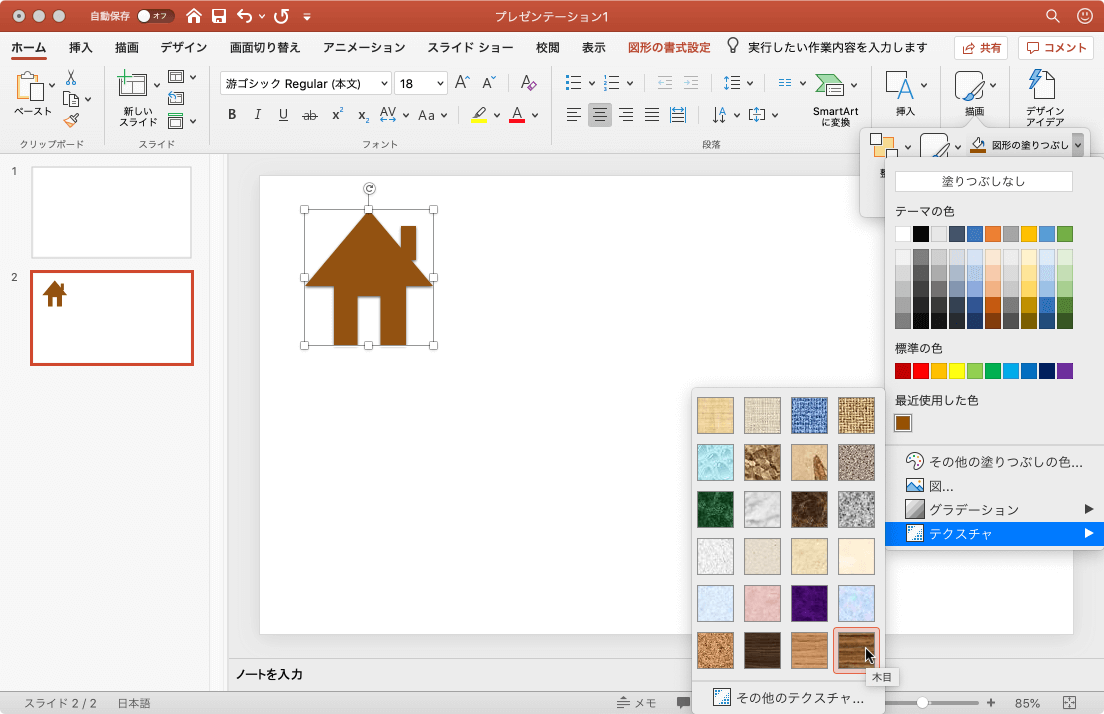Click the Format Painter brush icon
This screenshot has width=1104, height=714.
[x=71, y=120]
